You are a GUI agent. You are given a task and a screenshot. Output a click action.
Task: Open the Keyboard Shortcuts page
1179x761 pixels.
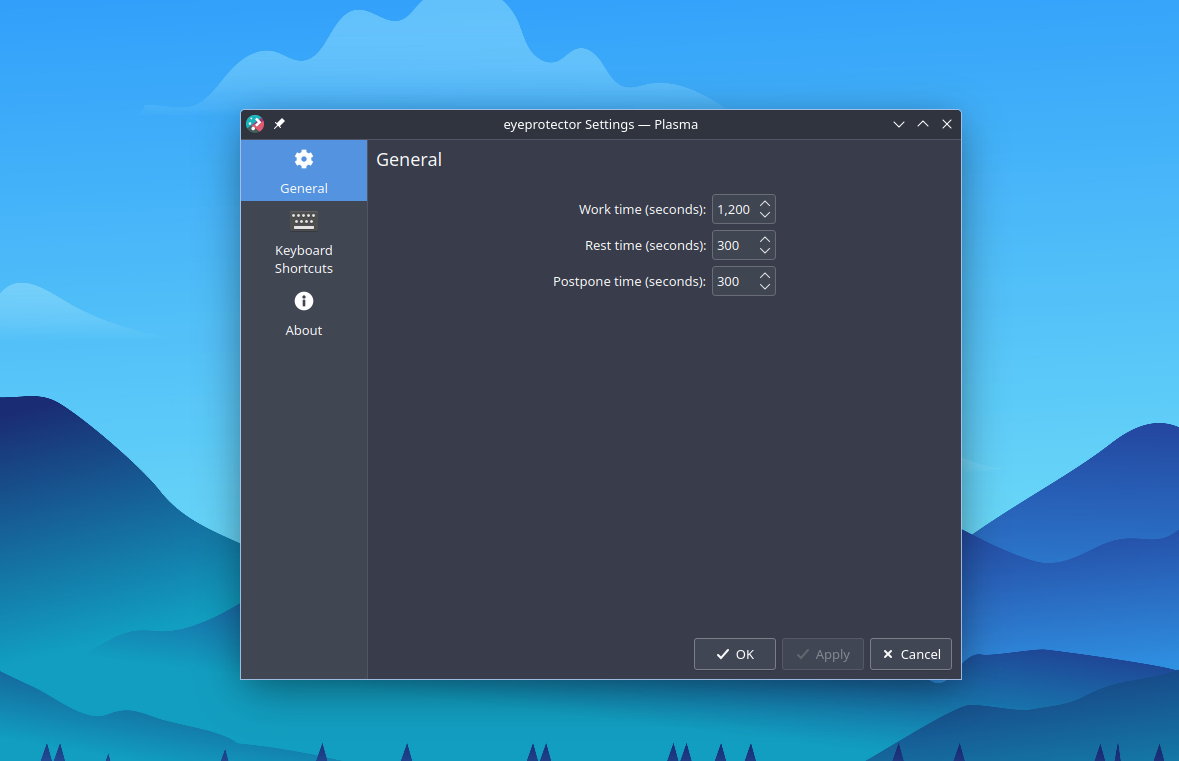pos(304,242)
